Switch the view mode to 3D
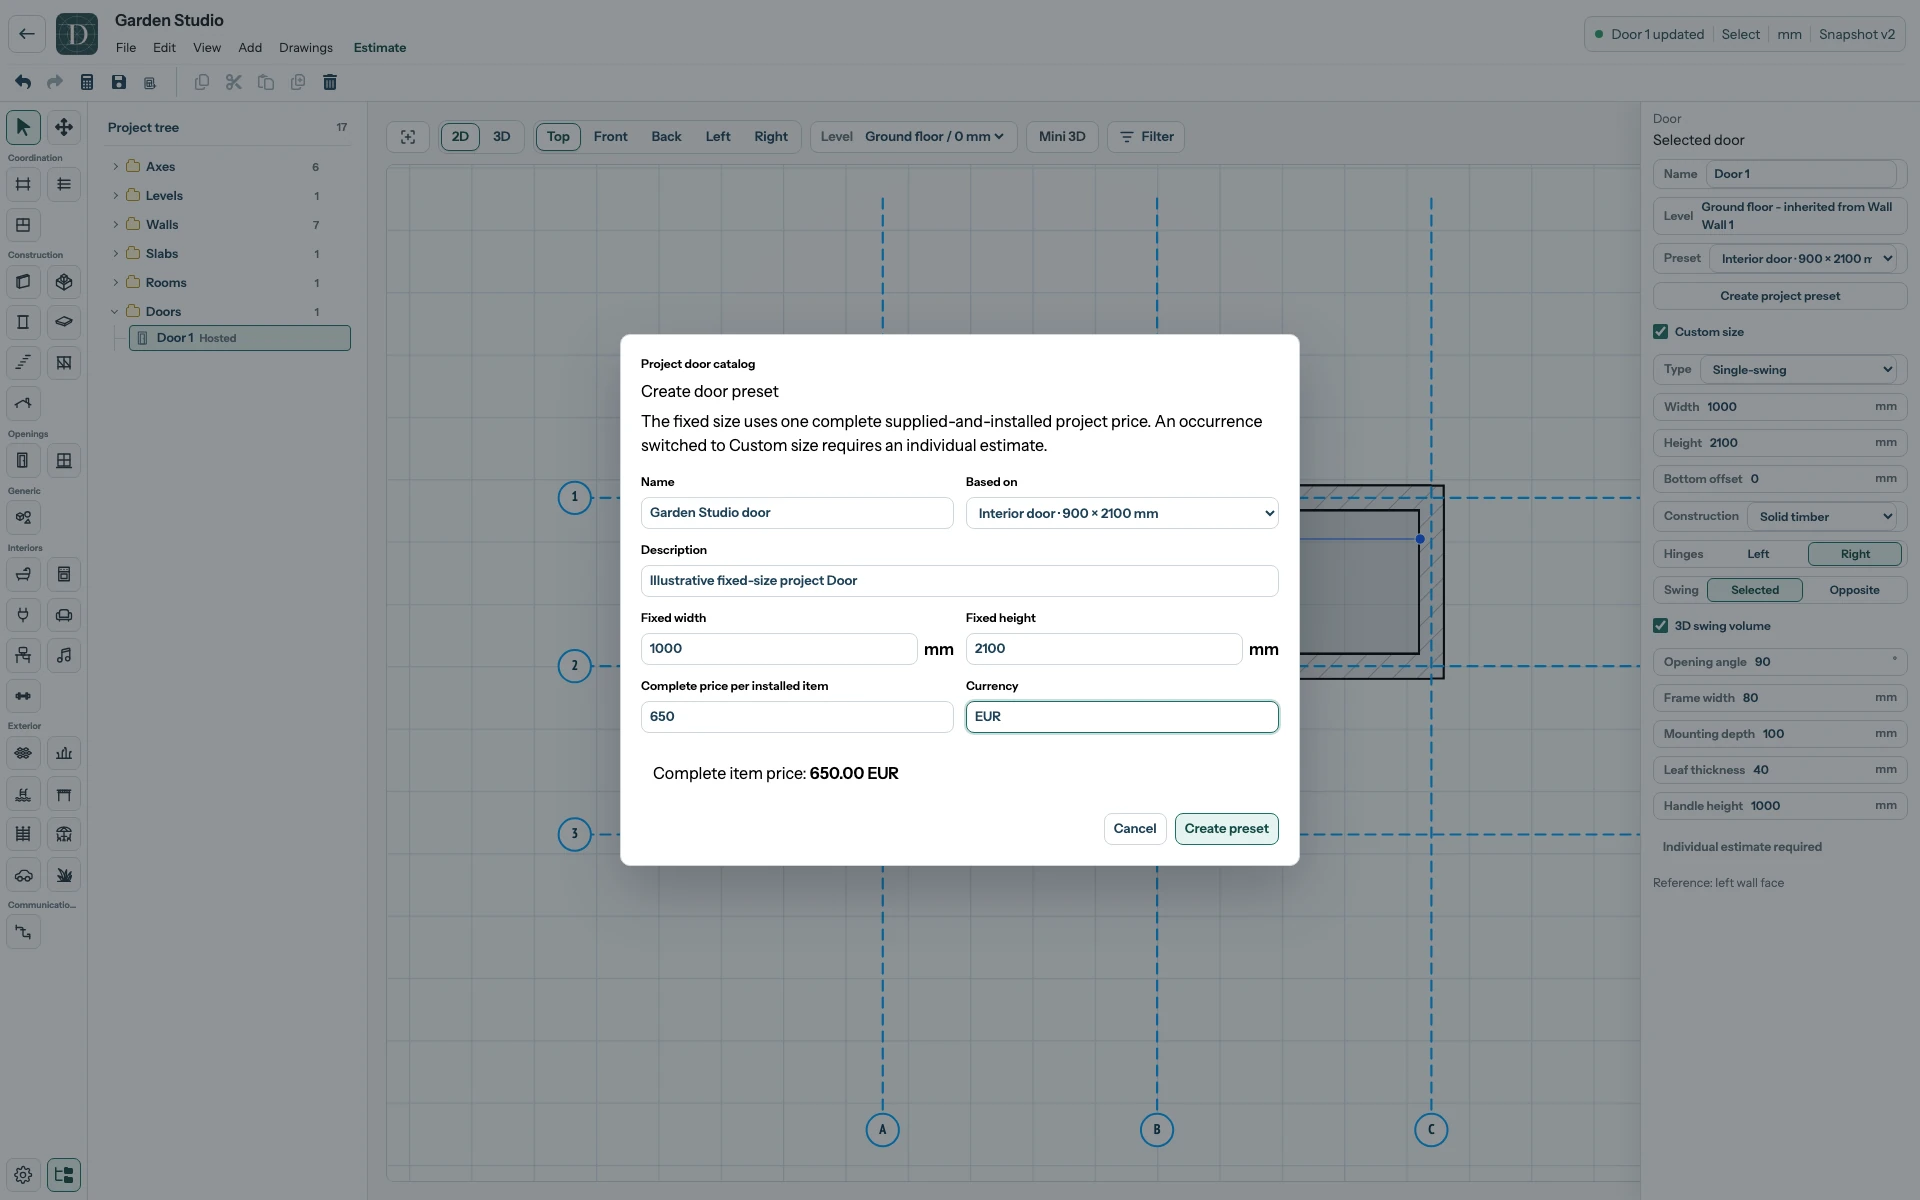The width and height of the screenshot is (1920, 1200). [x=502, y=137]
